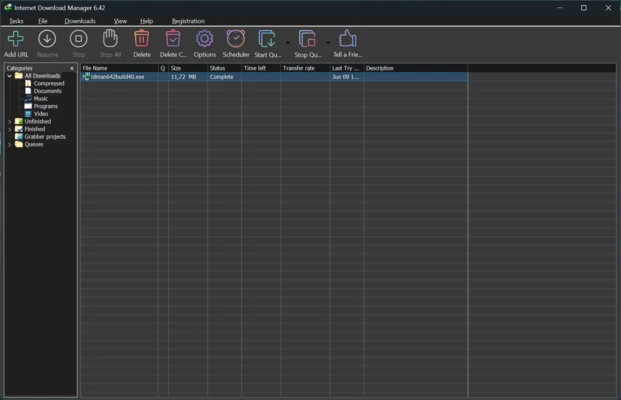
Task: Sort by Transfer rate column header
Action: (x=305, y=68)
